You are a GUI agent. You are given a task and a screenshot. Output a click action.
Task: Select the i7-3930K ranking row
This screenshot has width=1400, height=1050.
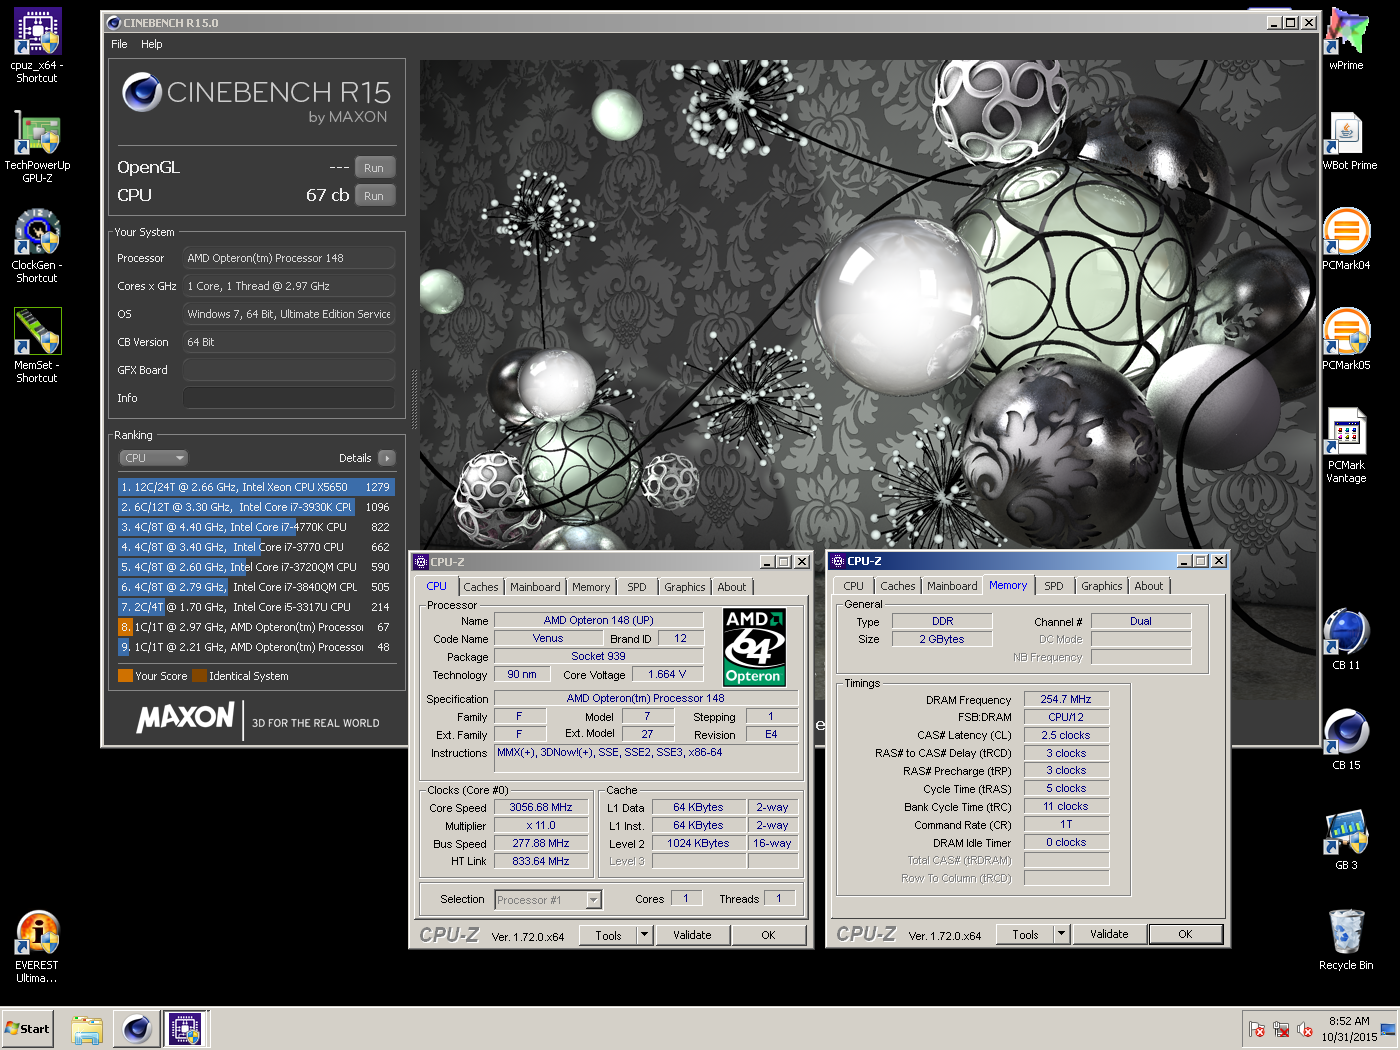coord(256,507)
